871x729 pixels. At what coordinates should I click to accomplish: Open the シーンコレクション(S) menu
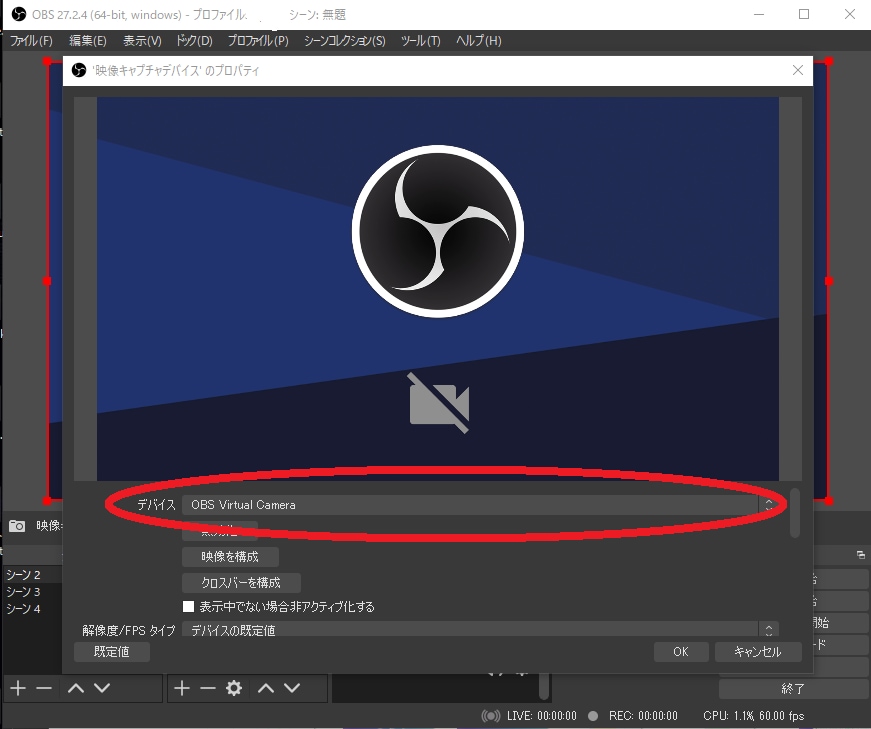(344, 41)
